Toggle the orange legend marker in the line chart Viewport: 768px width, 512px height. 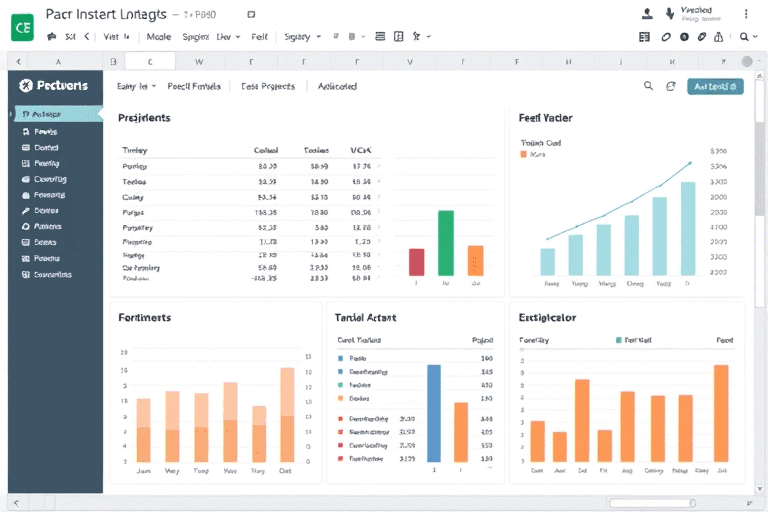[x=523, y=155]
